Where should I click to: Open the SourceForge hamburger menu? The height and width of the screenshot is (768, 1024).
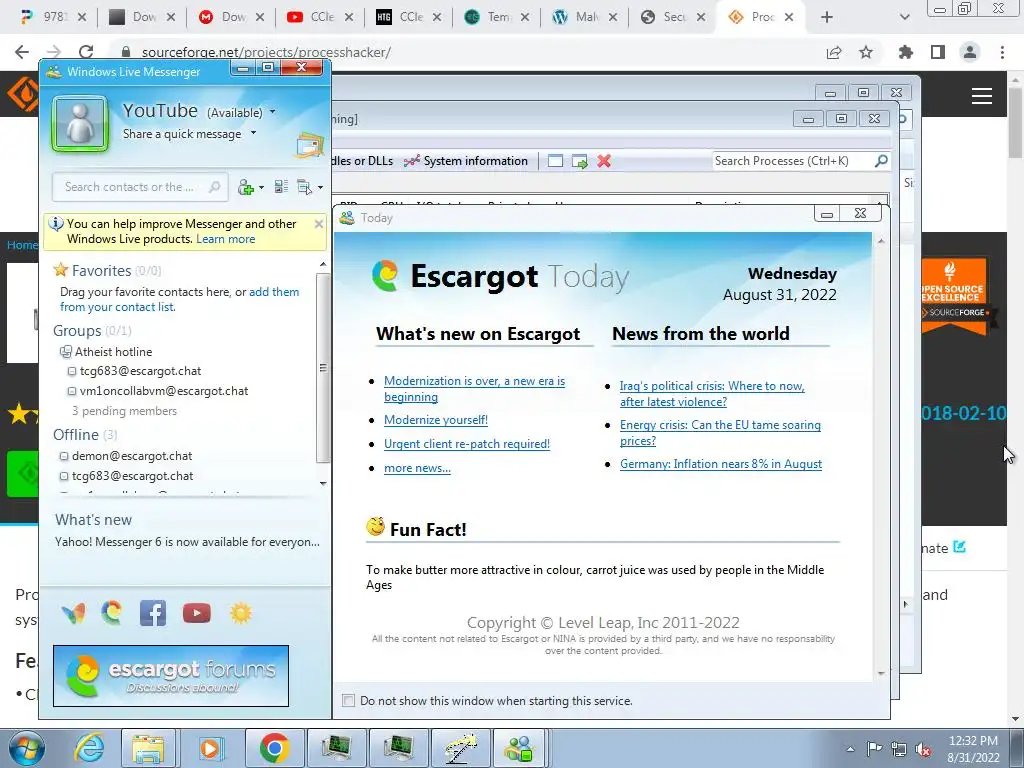click(982, 96)
